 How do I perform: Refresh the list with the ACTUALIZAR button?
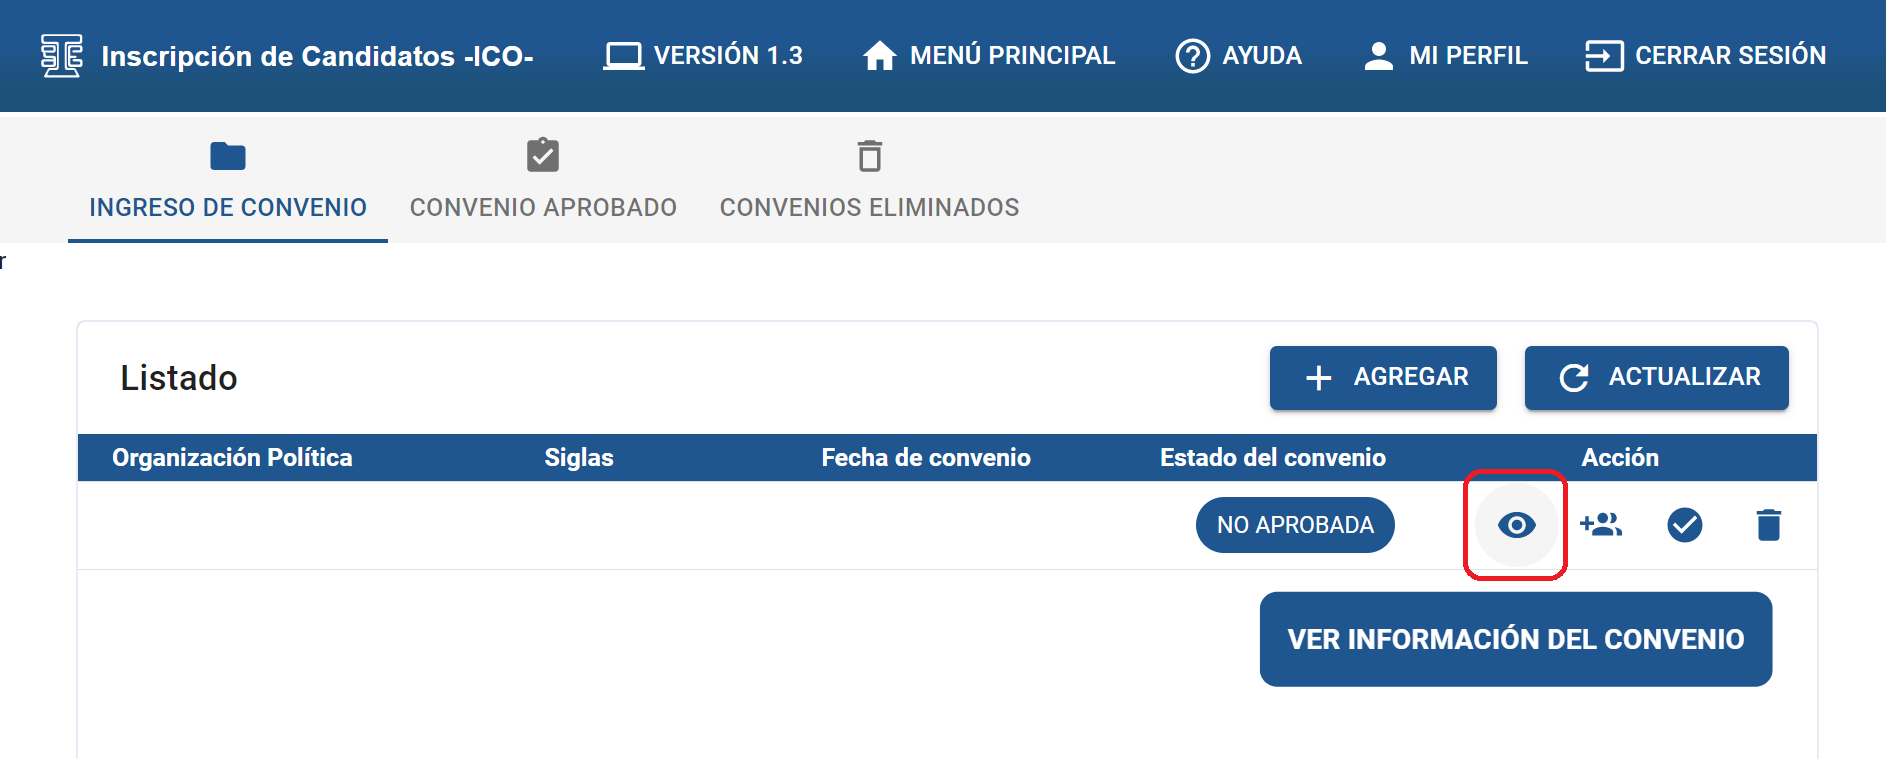click(x=1656, y=377)
